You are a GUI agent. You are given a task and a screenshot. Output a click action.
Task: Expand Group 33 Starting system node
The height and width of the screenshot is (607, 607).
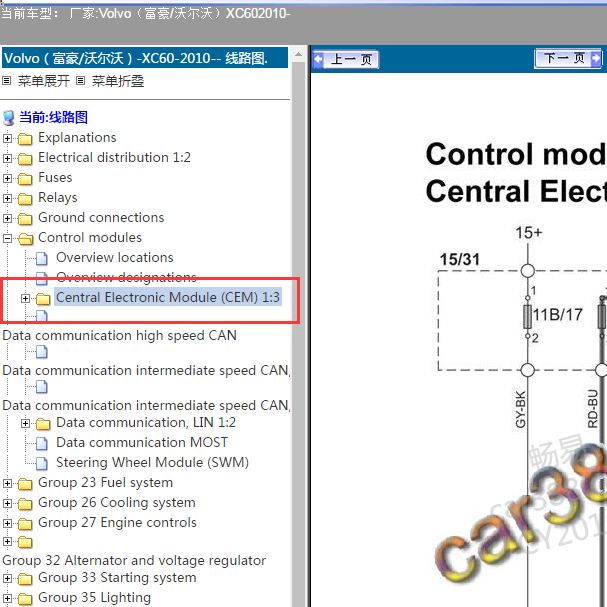pyautogui.click(x=7, y=578)
